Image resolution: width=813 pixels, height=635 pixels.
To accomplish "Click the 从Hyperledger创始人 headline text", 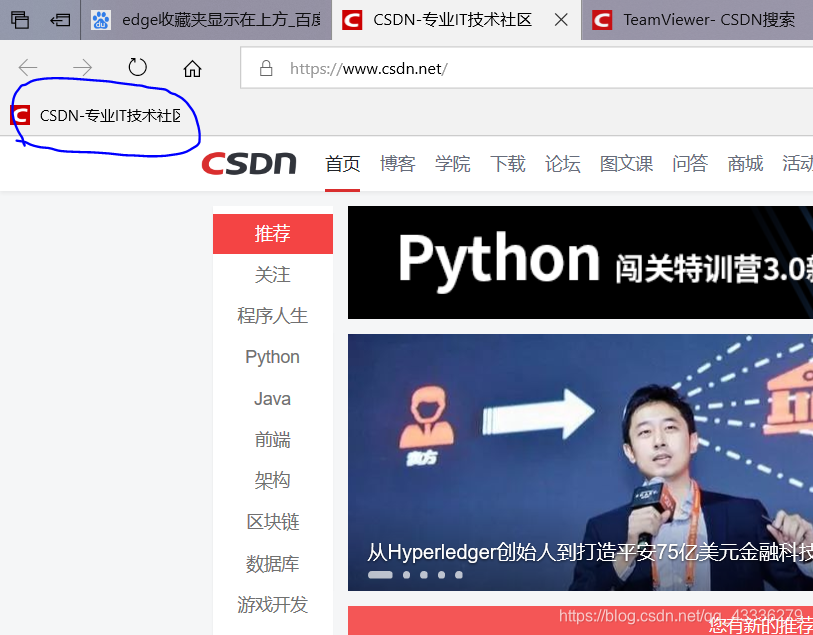I will [x=590, y=553].
